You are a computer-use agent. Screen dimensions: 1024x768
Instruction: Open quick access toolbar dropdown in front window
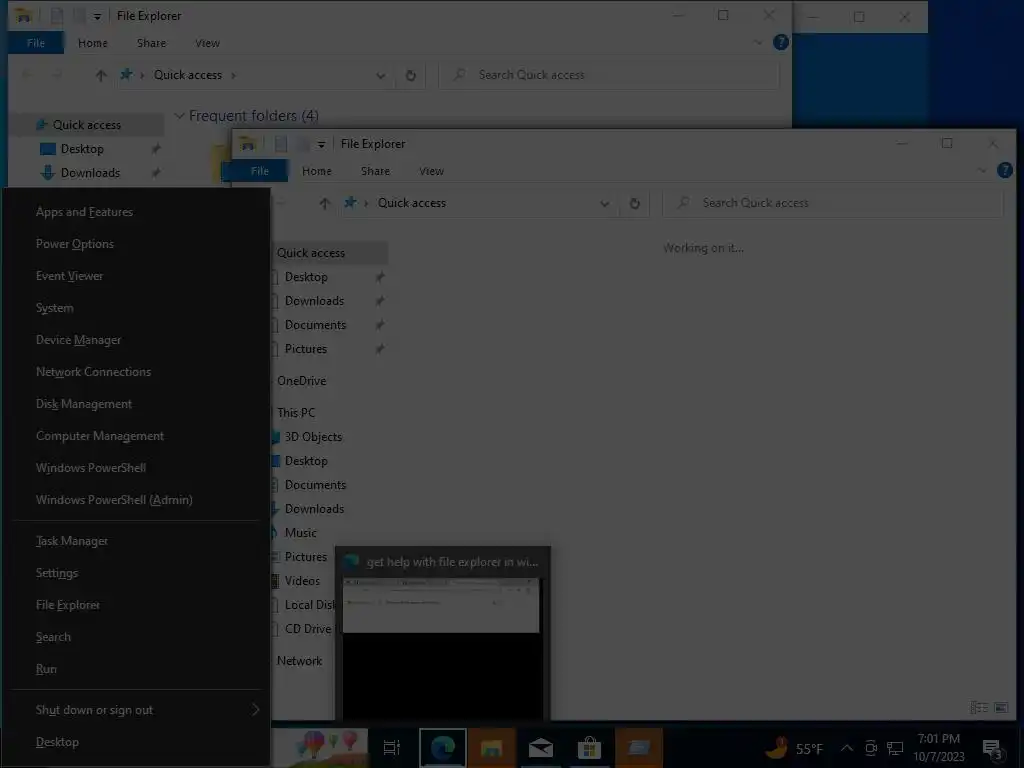321,144
